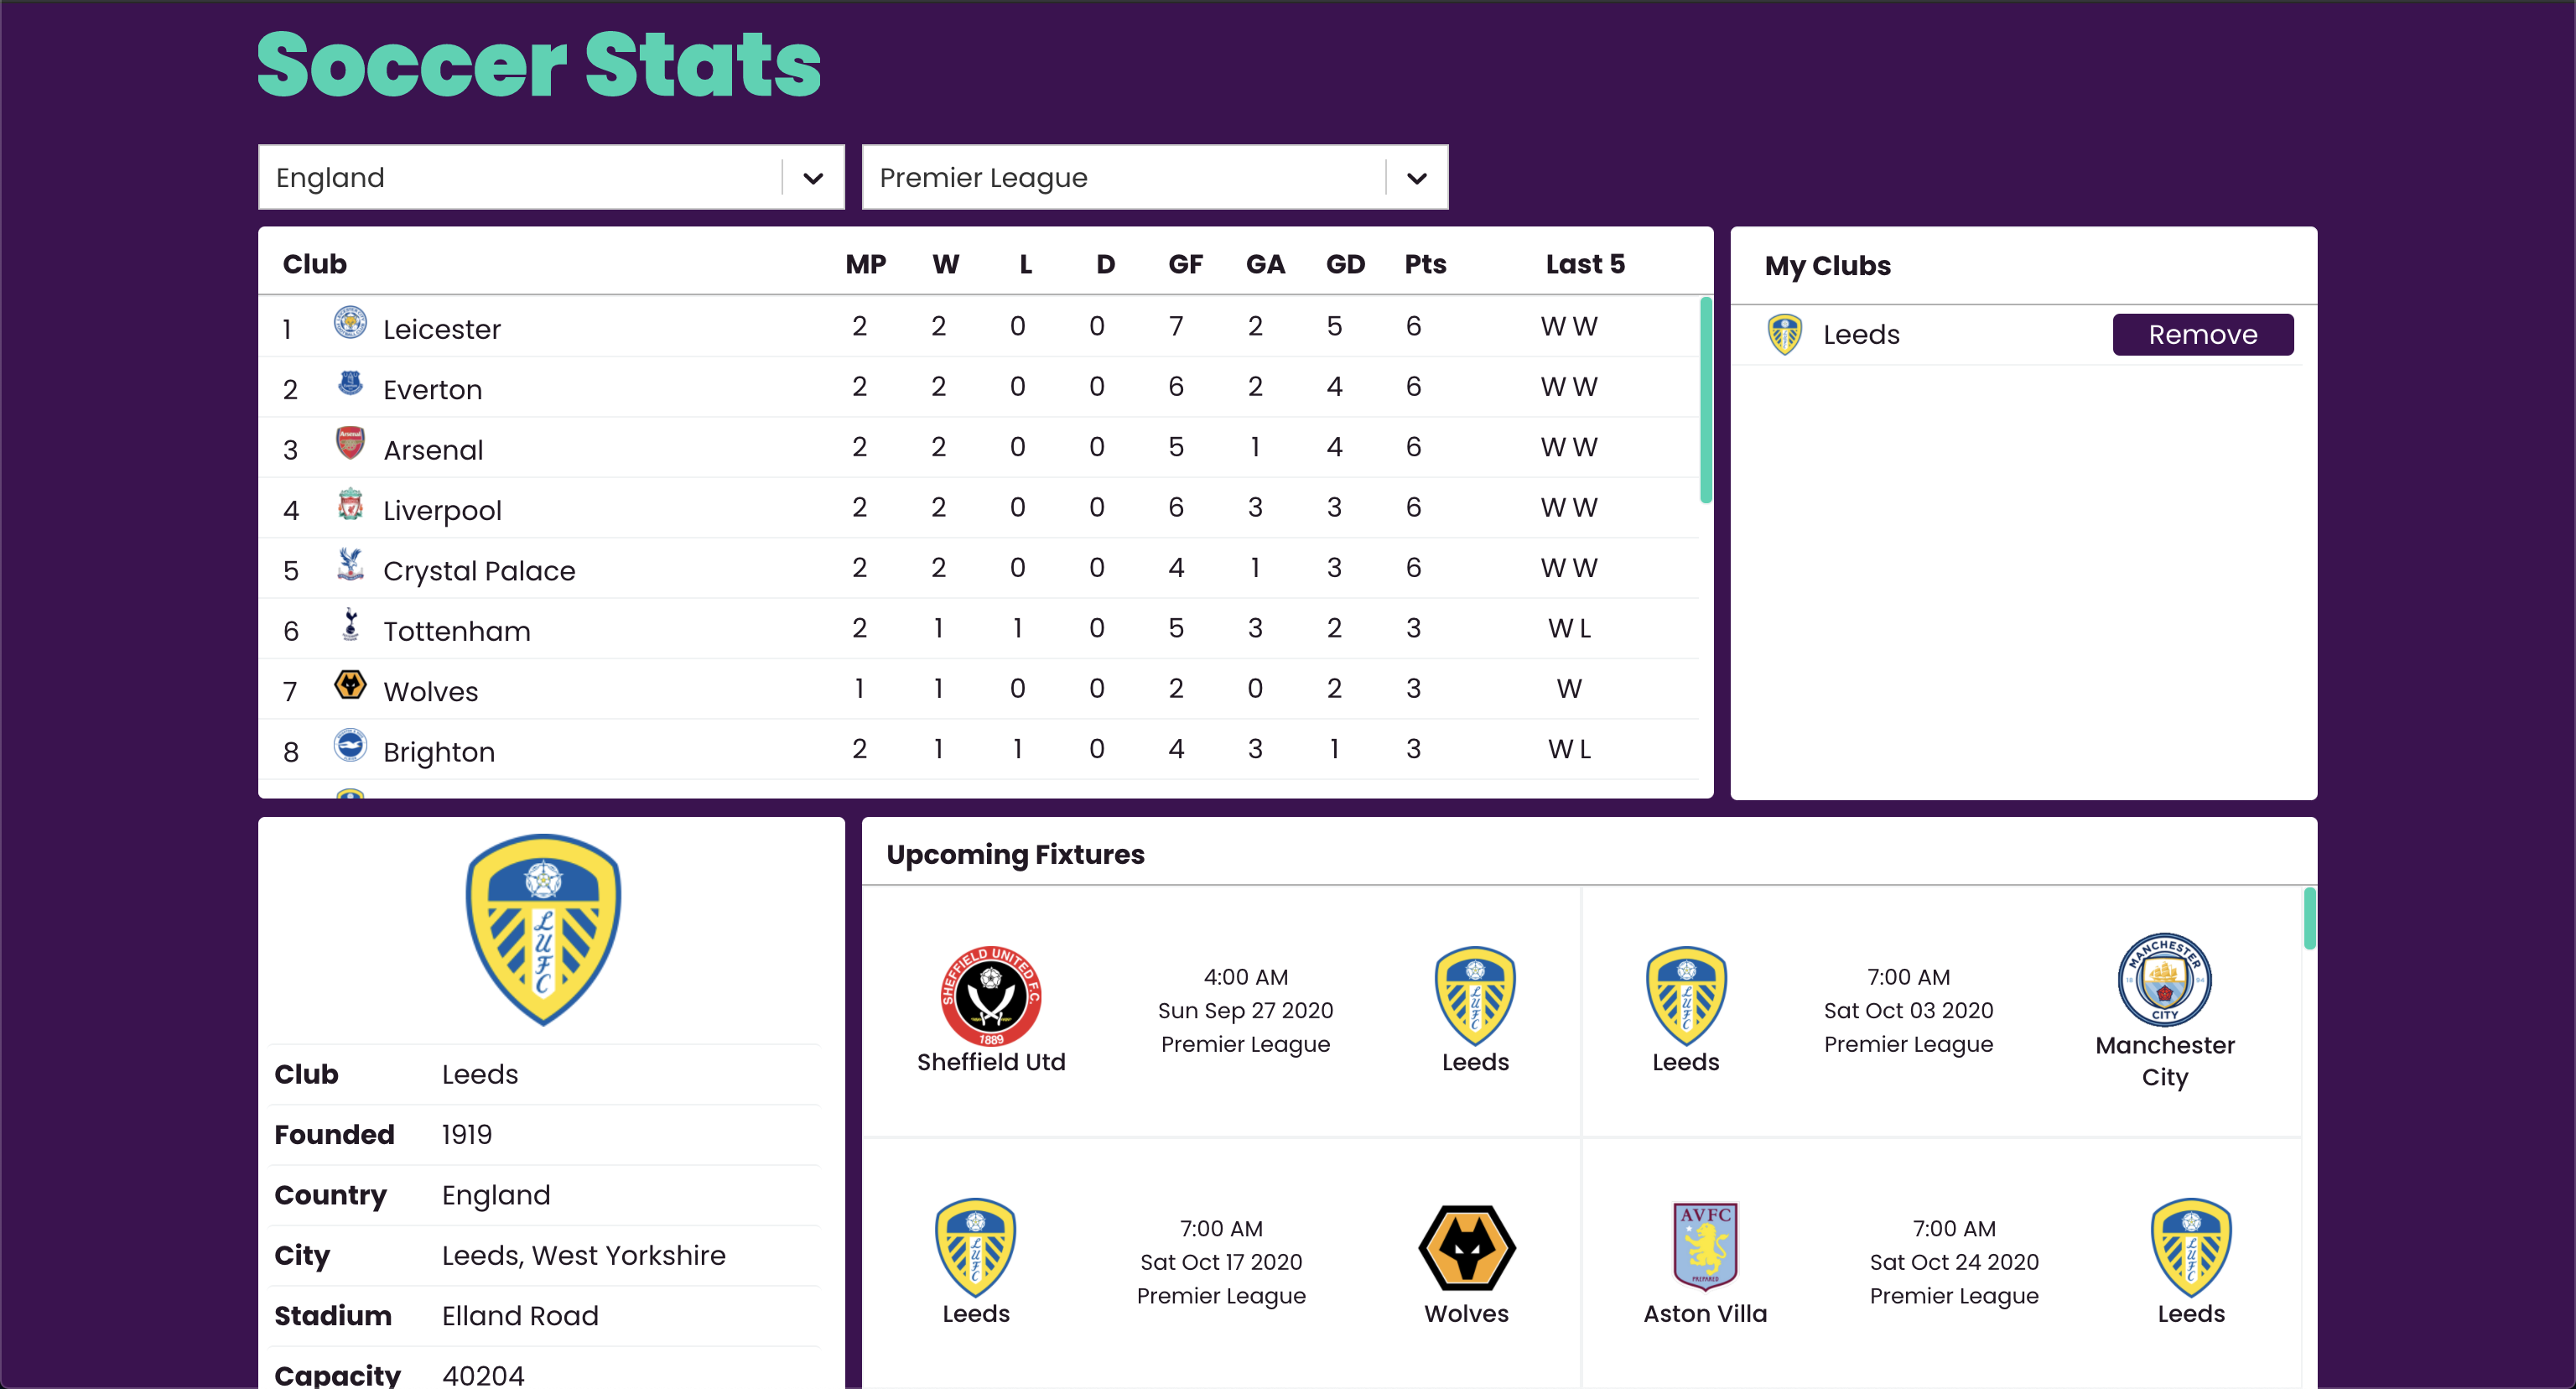Viewport: 2576px width, 1389px height.
Task: Click the standings table scrollbar
Action: click(x=1706, y=400)
